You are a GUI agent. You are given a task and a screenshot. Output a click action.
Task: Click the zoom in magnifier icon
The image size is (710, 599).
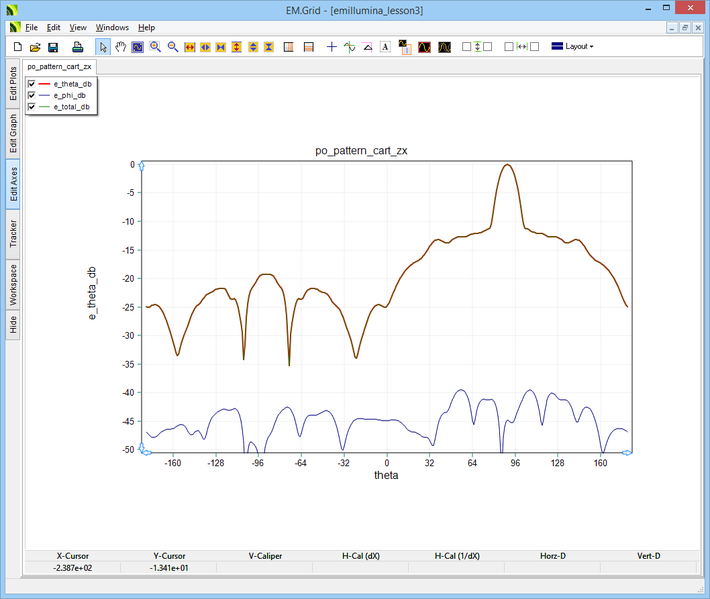point(155,47)
